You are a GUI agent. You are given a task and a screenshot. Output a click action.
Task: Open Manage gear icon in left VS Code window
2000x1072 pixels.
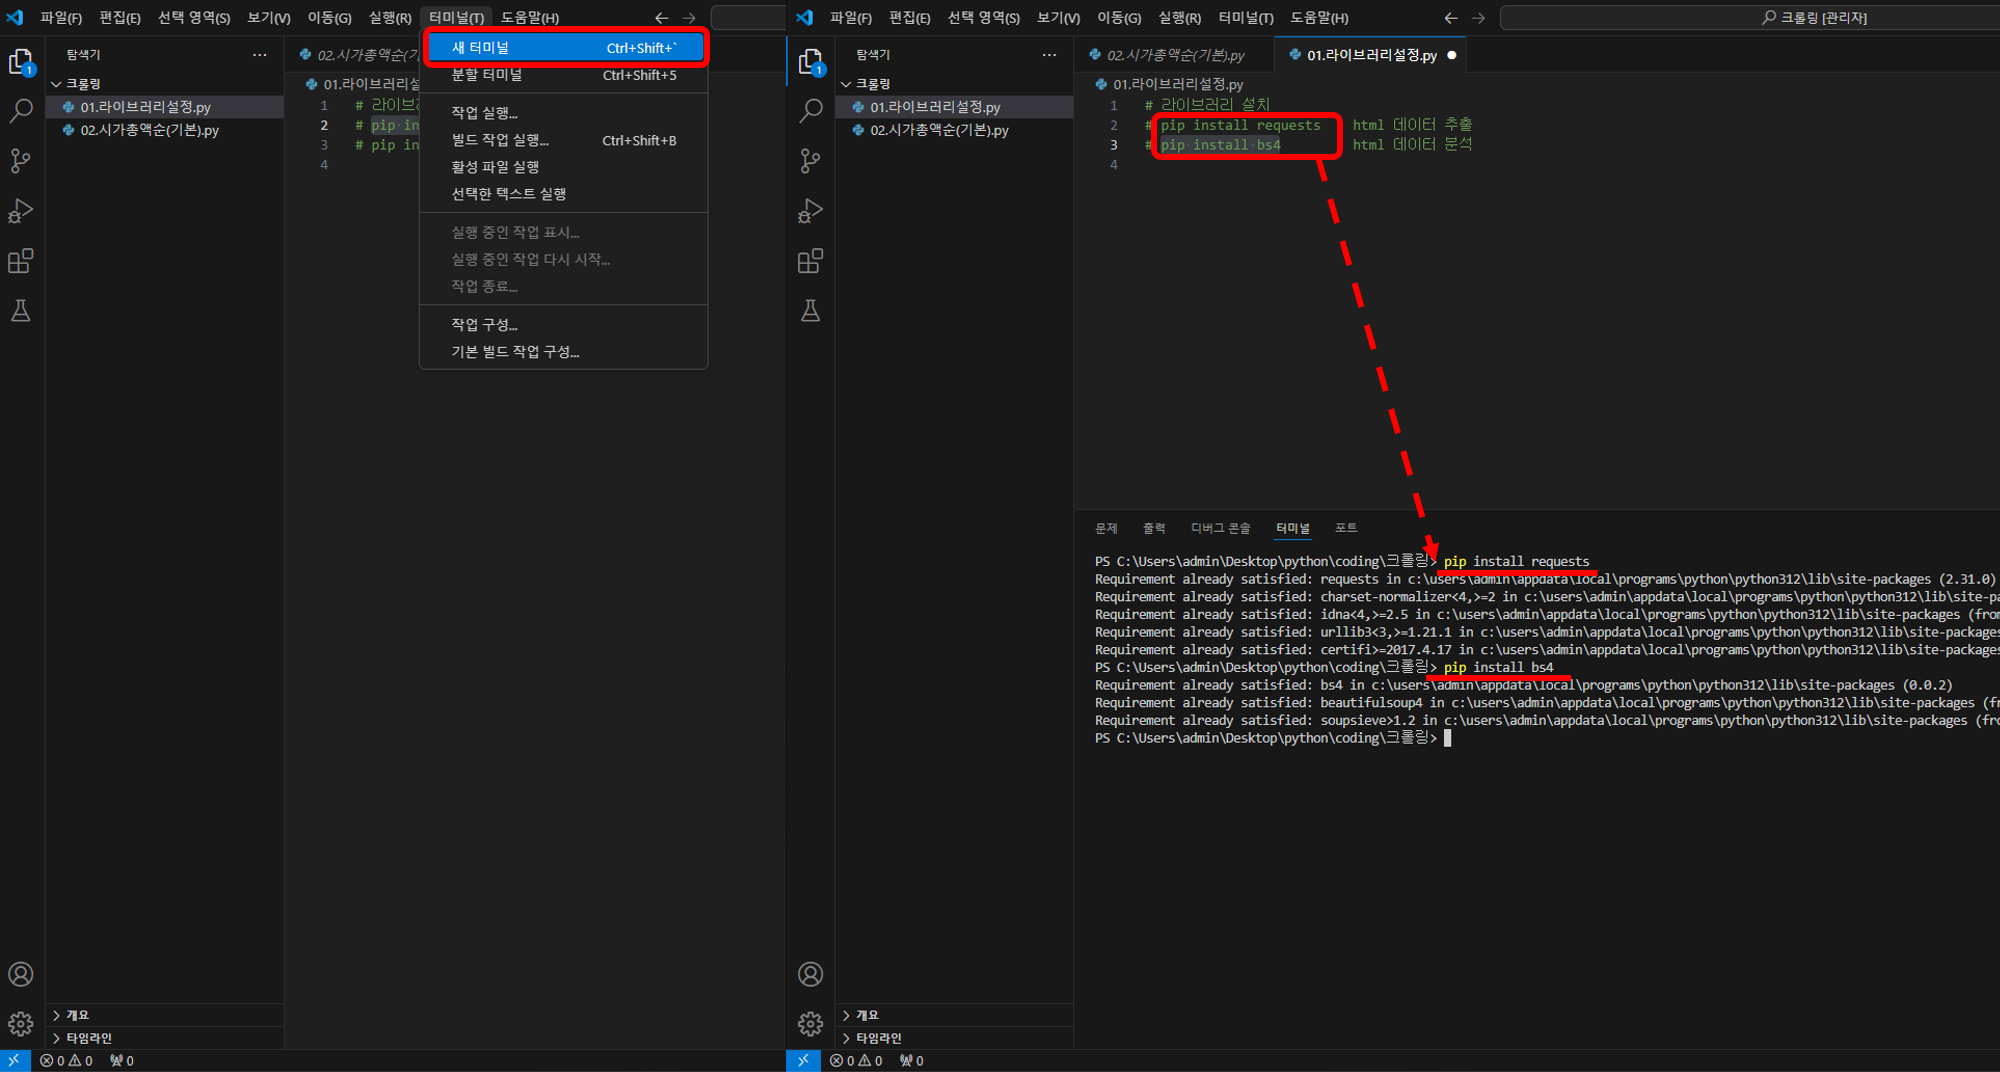coord(21,1023)
